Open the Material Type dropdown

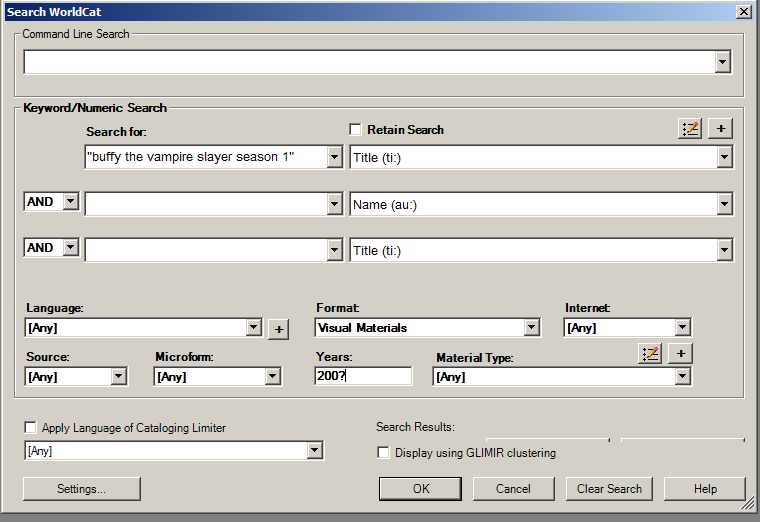[682, 377]
